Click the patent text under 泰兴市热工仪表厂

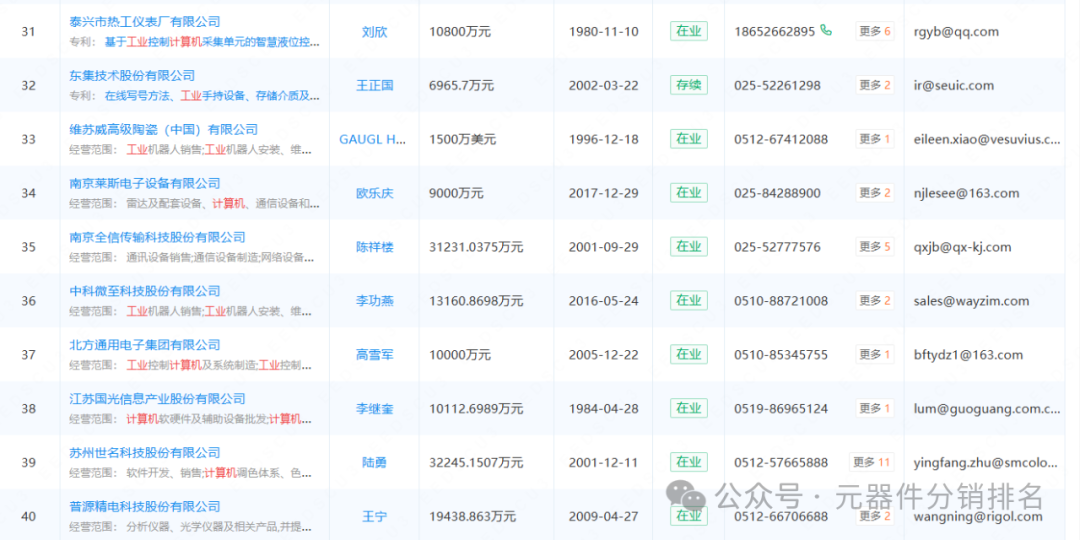click(212, 42)
